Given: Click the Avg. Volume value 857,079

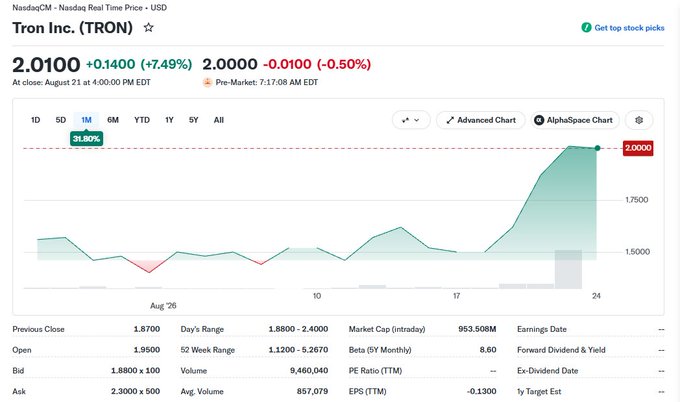Looking at the screenshot, I should point(312,392).
